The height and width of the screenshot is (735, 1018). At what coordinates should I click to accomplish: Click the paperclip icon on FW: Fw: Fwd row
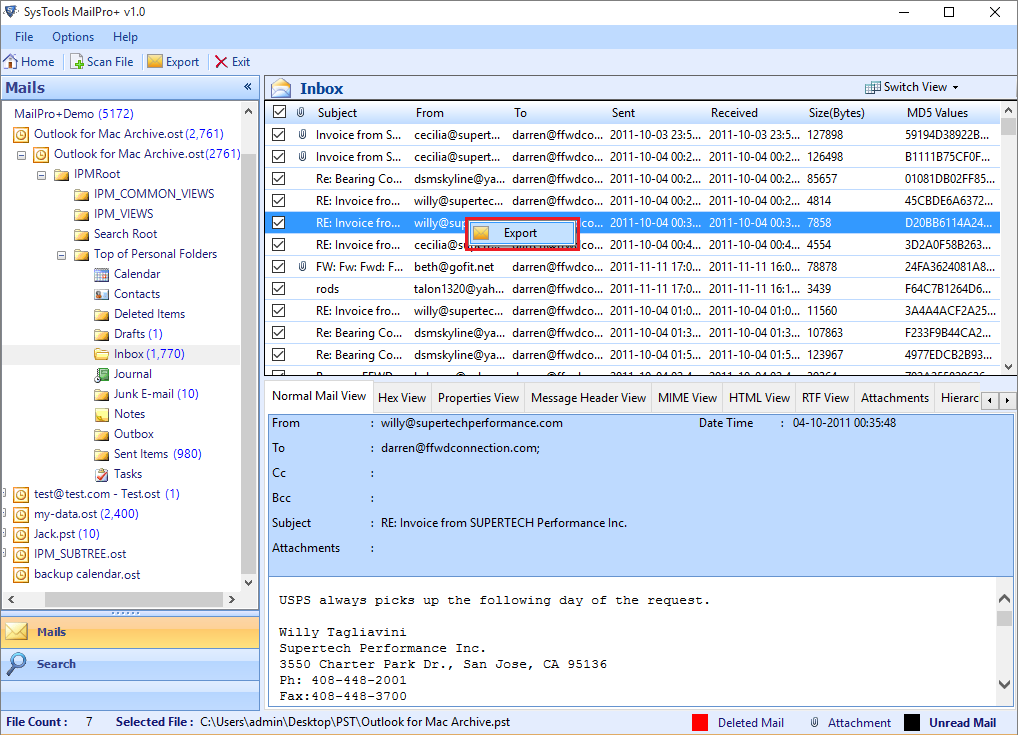point(302,266)
